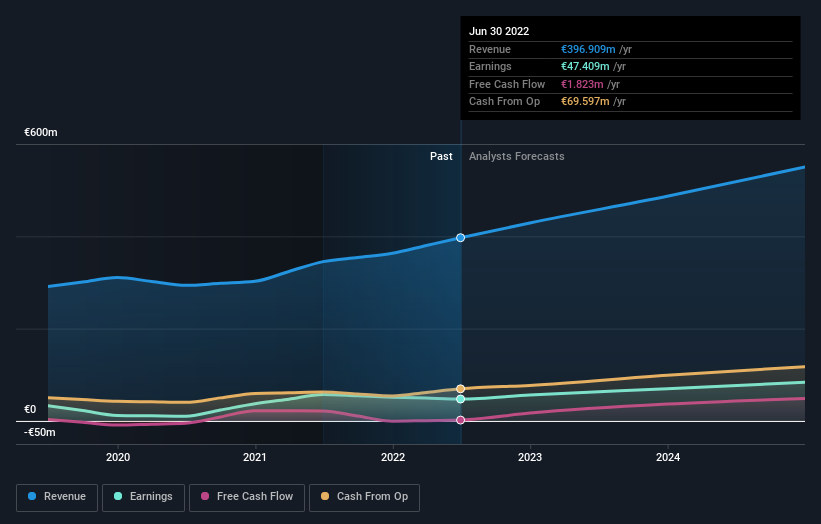Click the 2021 x-axis label

pyautogui.click(x=254, y=457)
